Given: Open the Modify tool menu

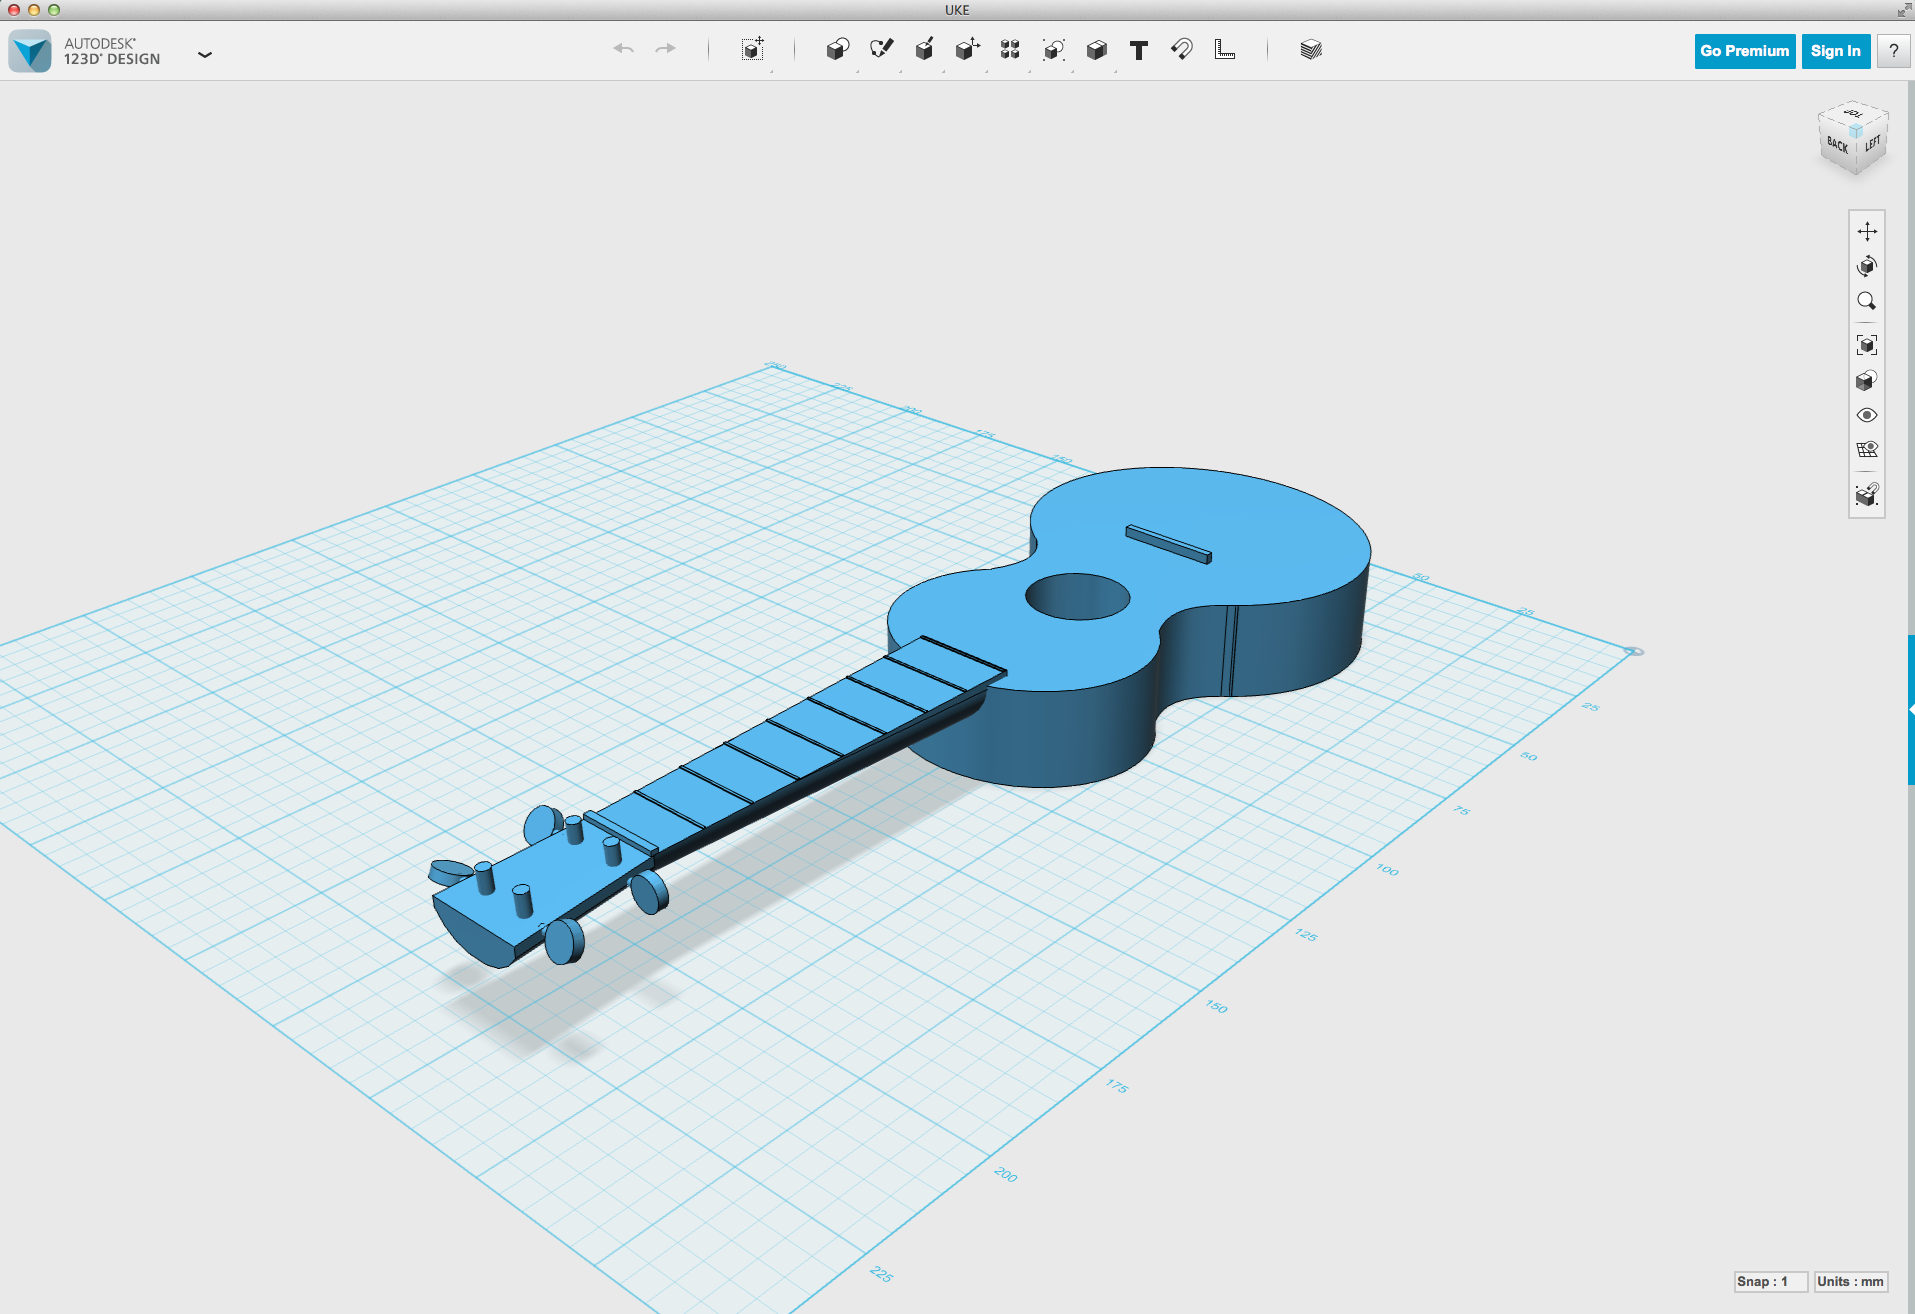Looking at the screenshot, I should click(967, 49).
